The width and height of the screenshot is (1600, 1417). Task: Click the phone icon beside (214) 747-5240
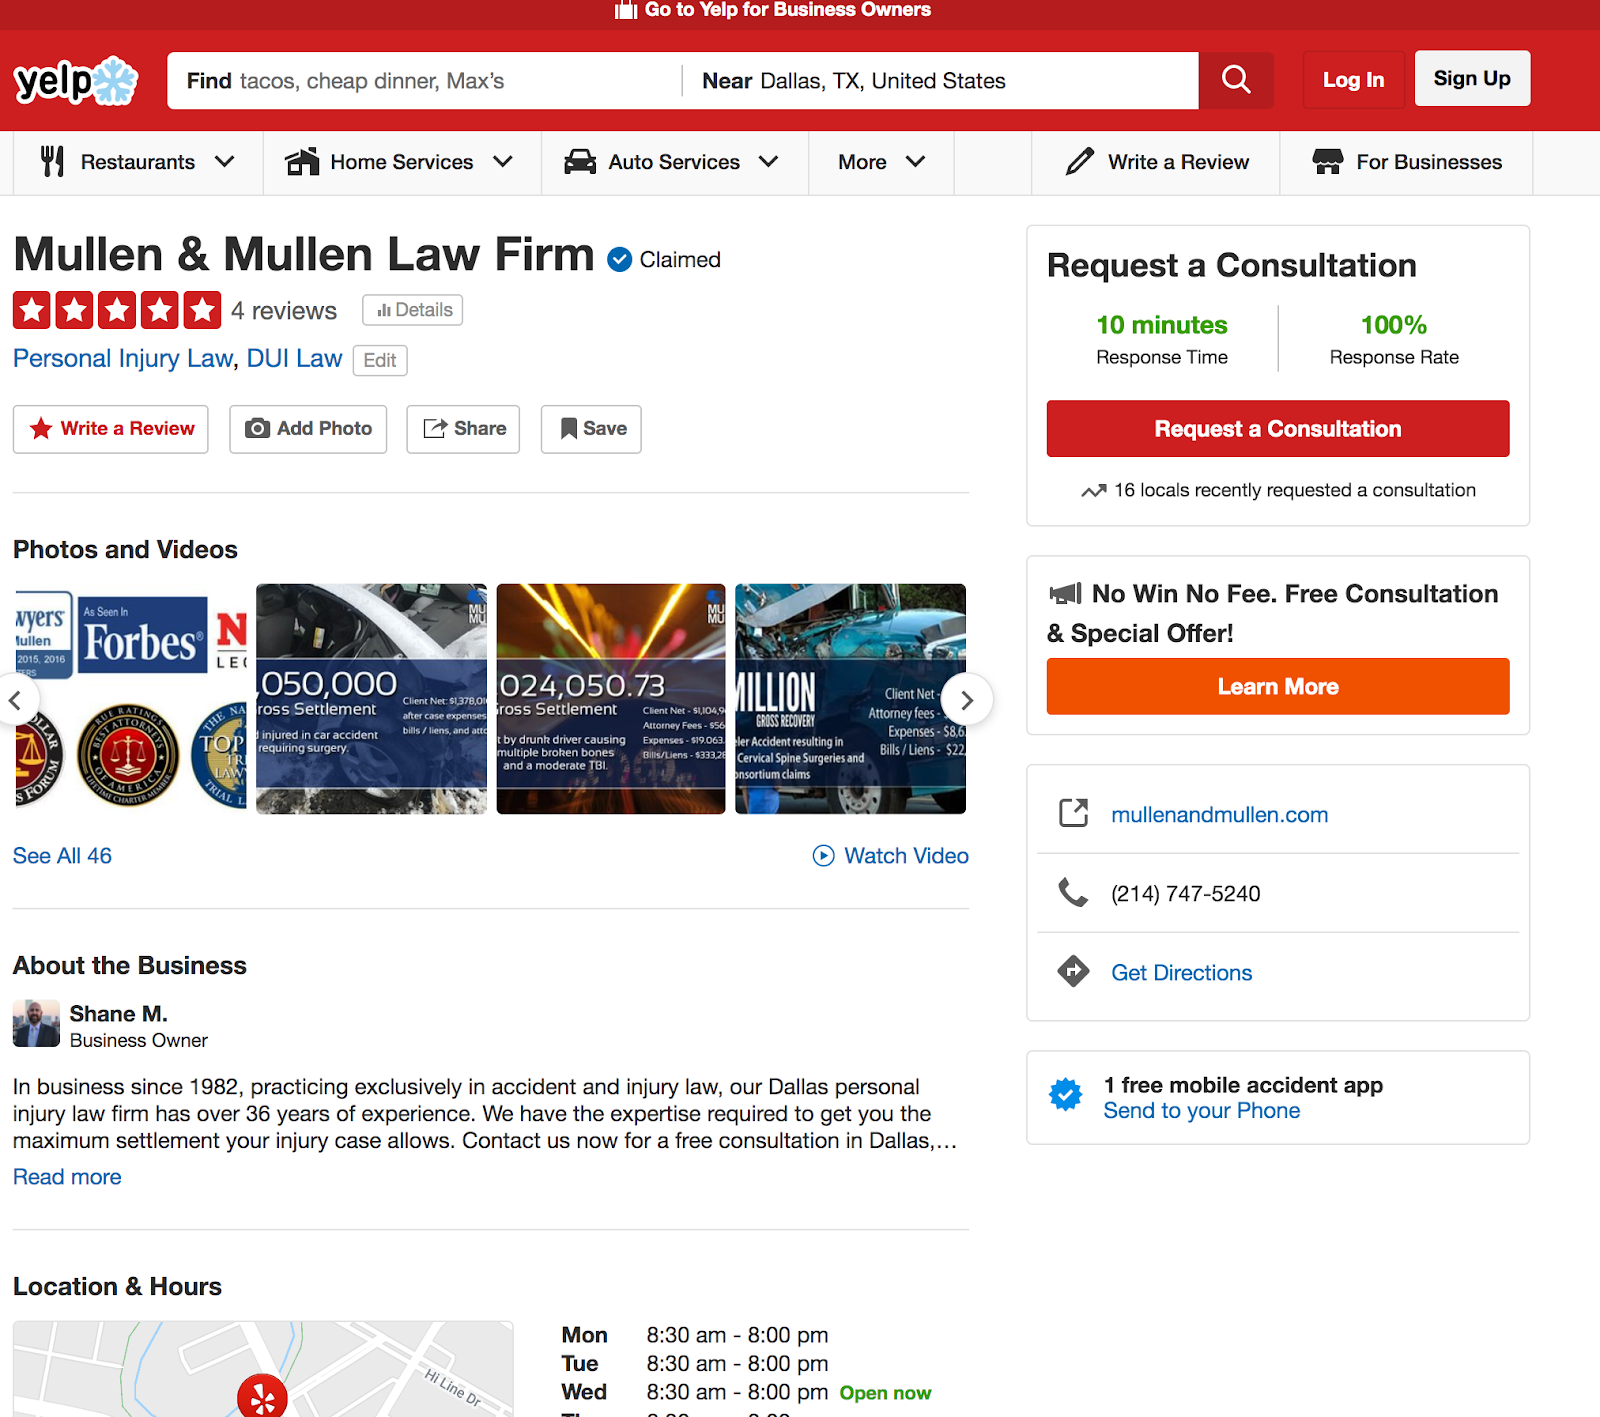tap(1073, 892)
